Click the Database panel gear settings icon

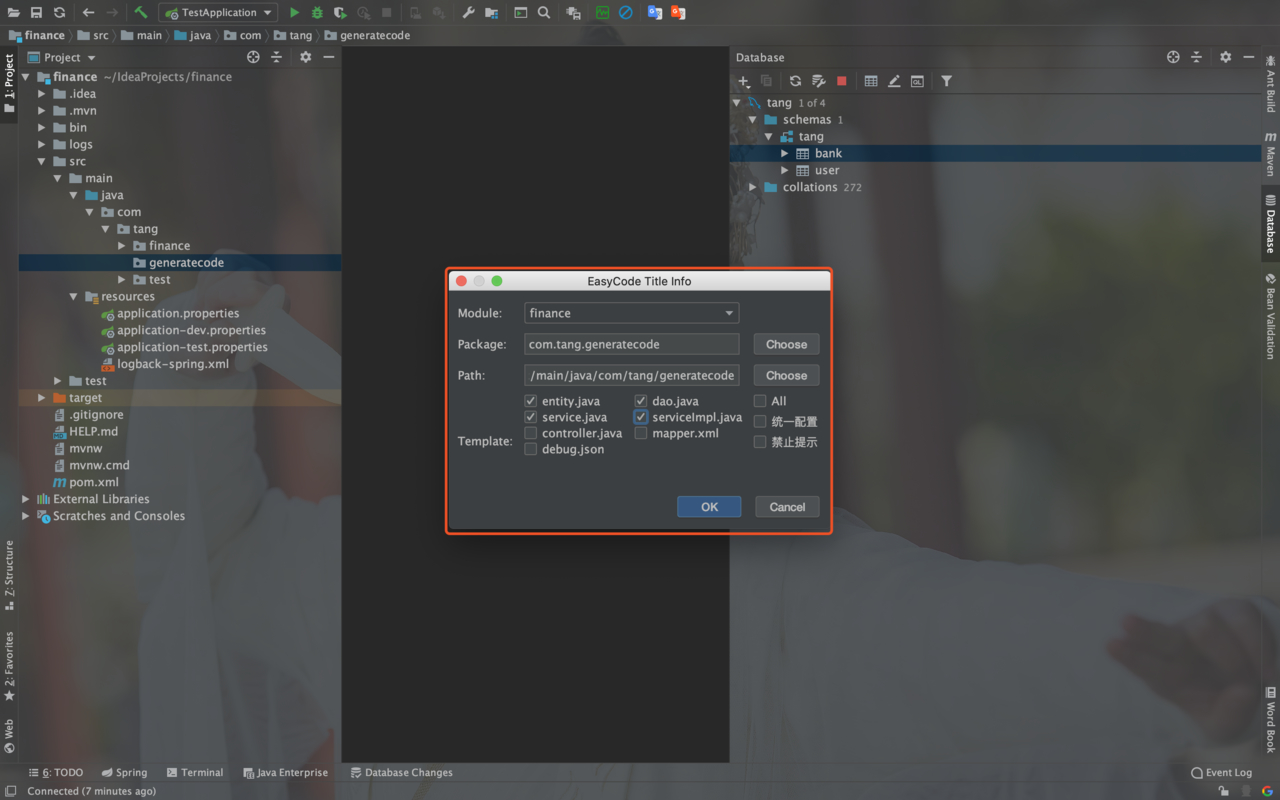(x=1225, y=57)
